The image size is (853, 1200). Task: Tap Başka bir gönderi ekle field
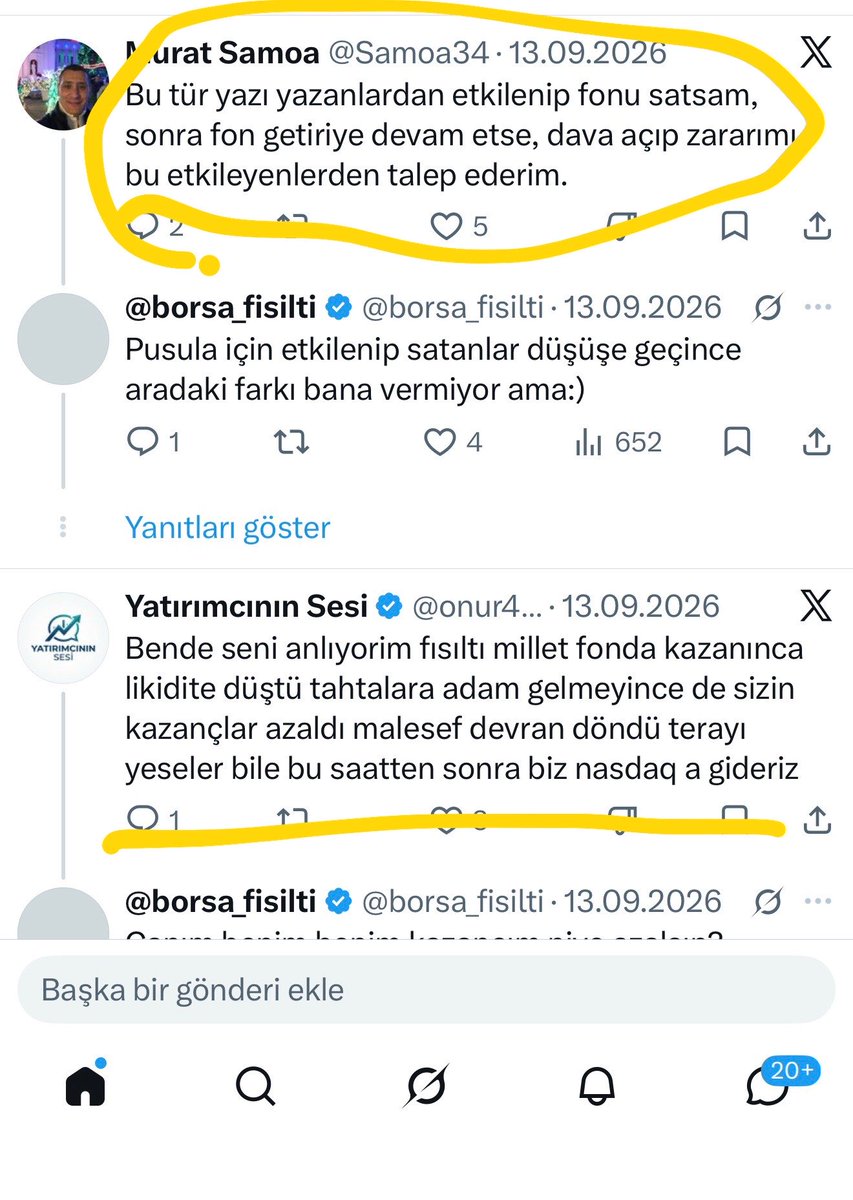[x=426, y=990]
